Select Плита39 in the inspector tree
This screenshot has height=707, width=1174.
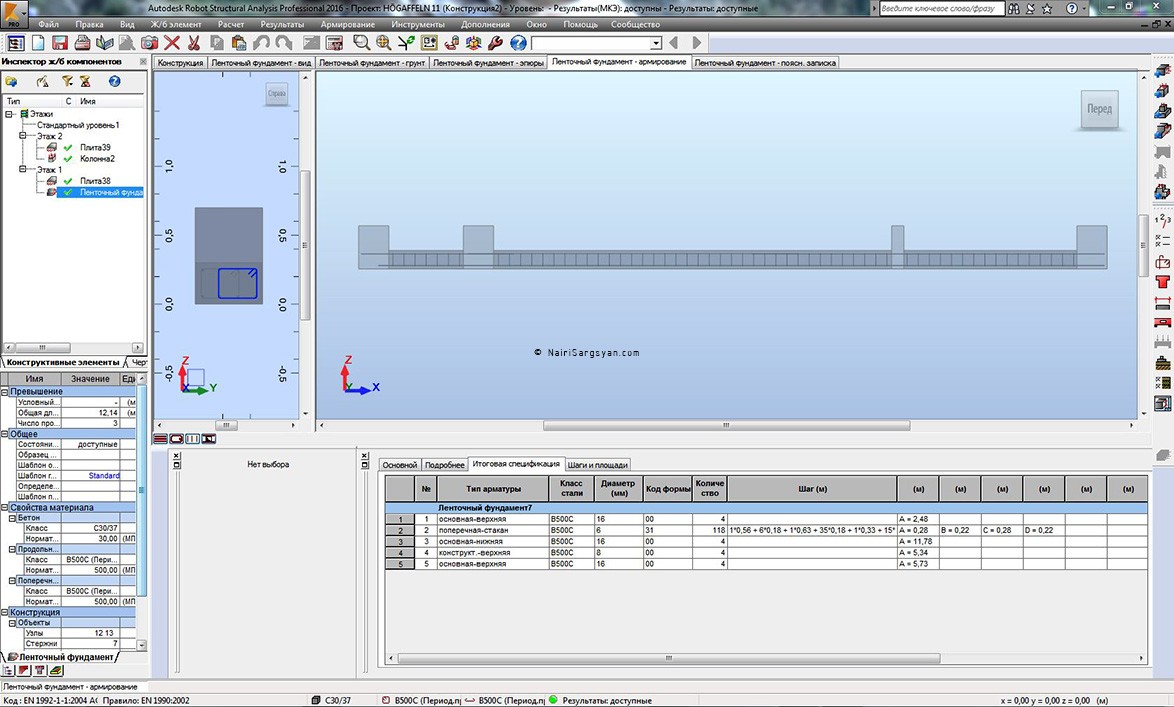coord(95,148)
